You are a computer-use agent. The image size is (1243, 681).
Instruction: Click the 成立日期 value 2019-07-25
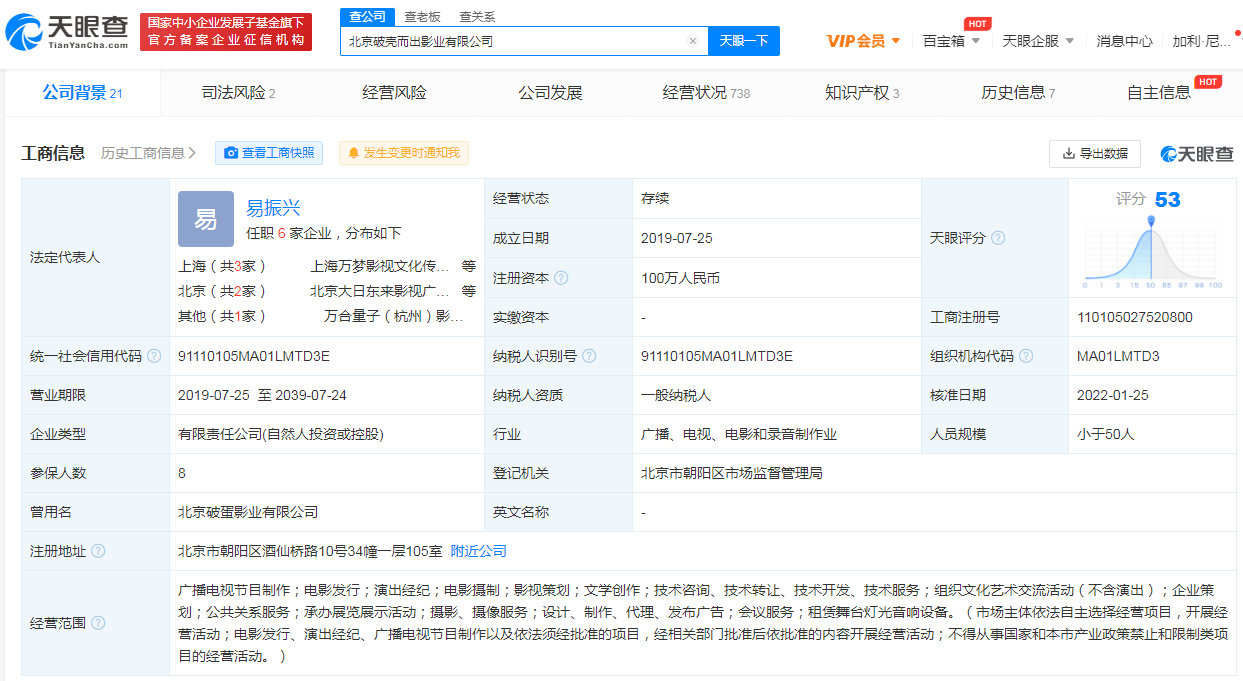(x=675, y=238)
